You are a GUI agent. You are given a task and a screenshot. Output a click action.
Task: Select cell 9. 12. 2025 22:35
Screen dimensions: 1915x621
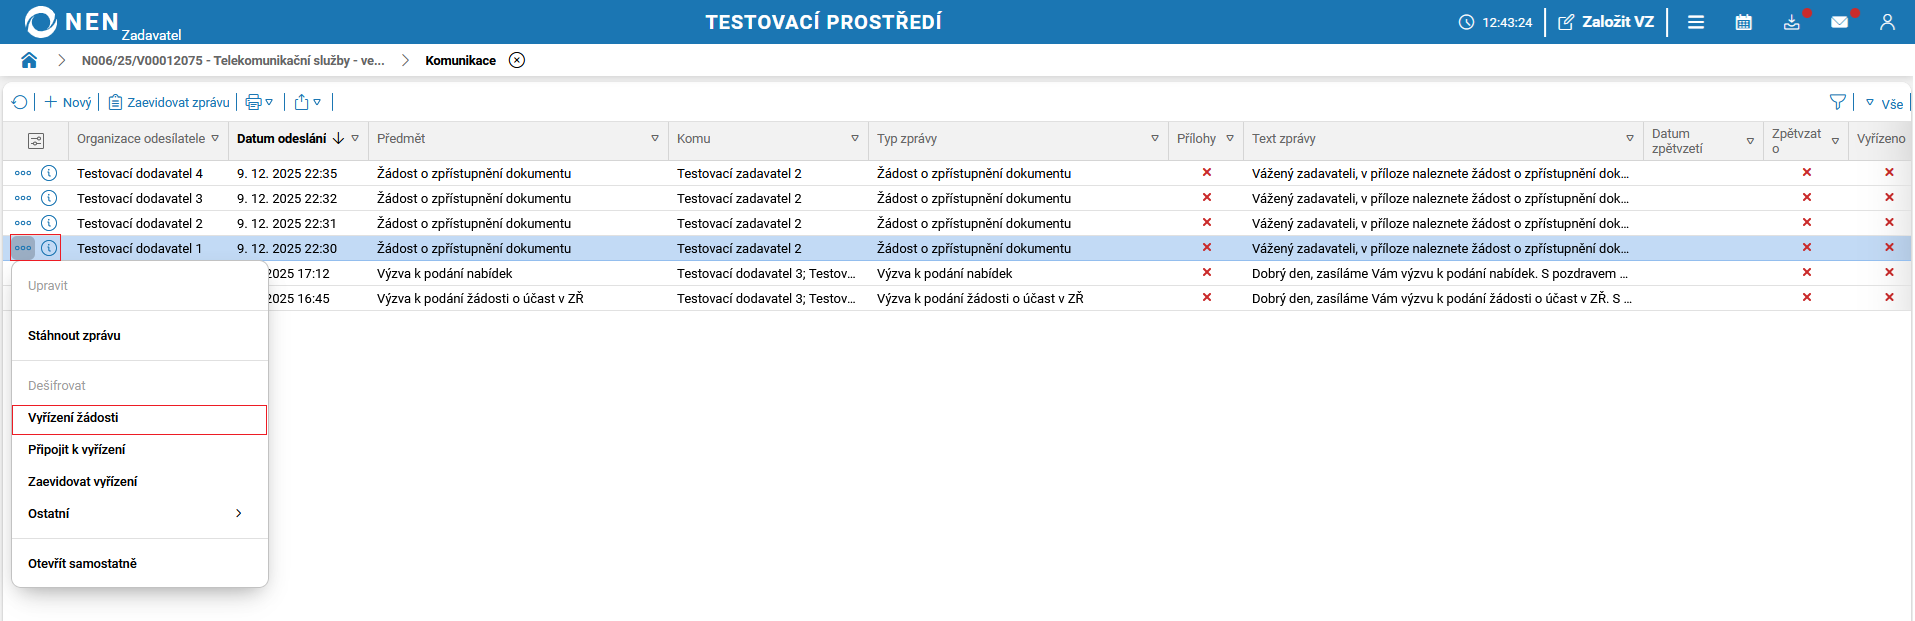[287, 173]
